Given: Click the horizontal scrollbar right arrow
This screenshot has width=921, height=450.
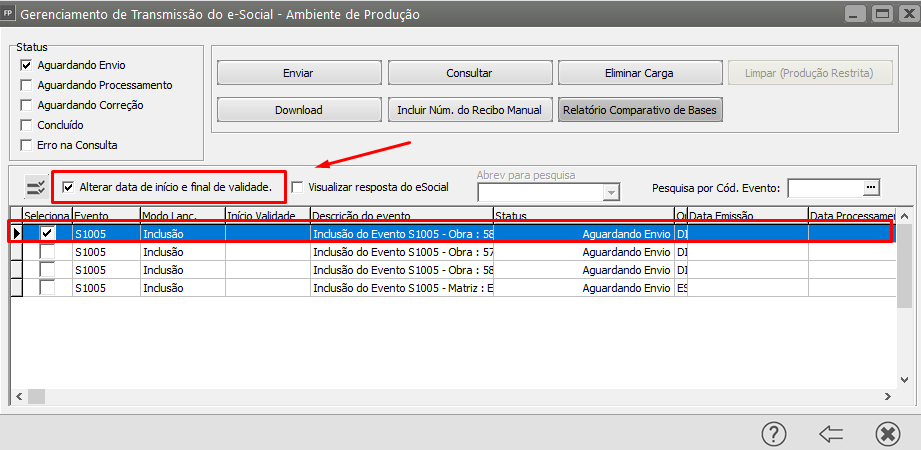Looking at the screenshot, I should [x=888, y=397].
